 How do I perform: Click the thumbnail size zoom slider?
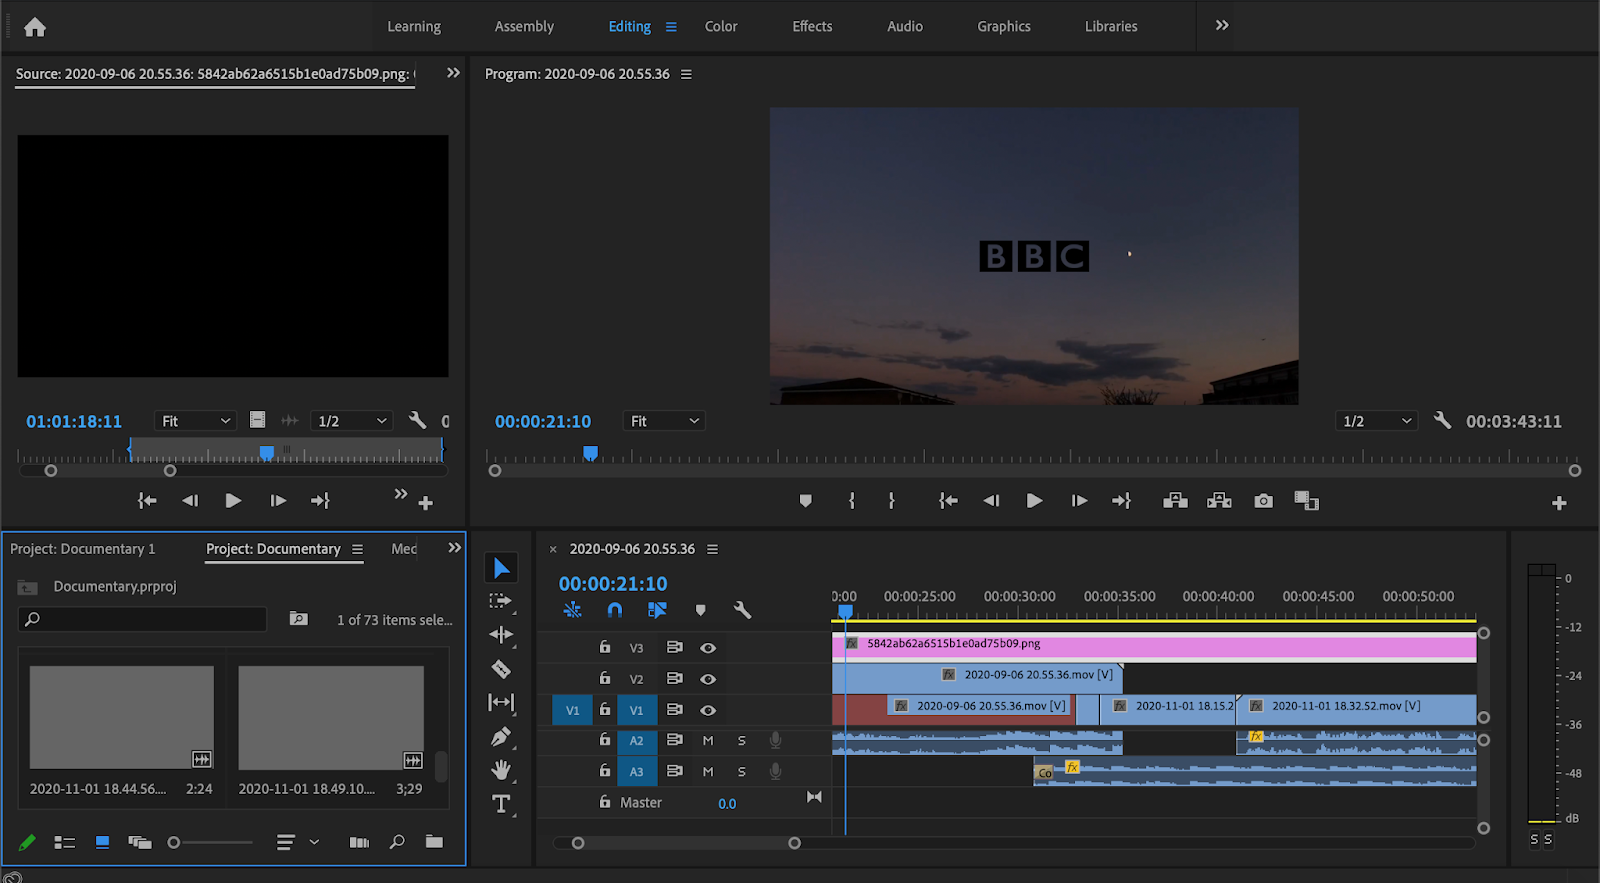click(x=174, y=843)
